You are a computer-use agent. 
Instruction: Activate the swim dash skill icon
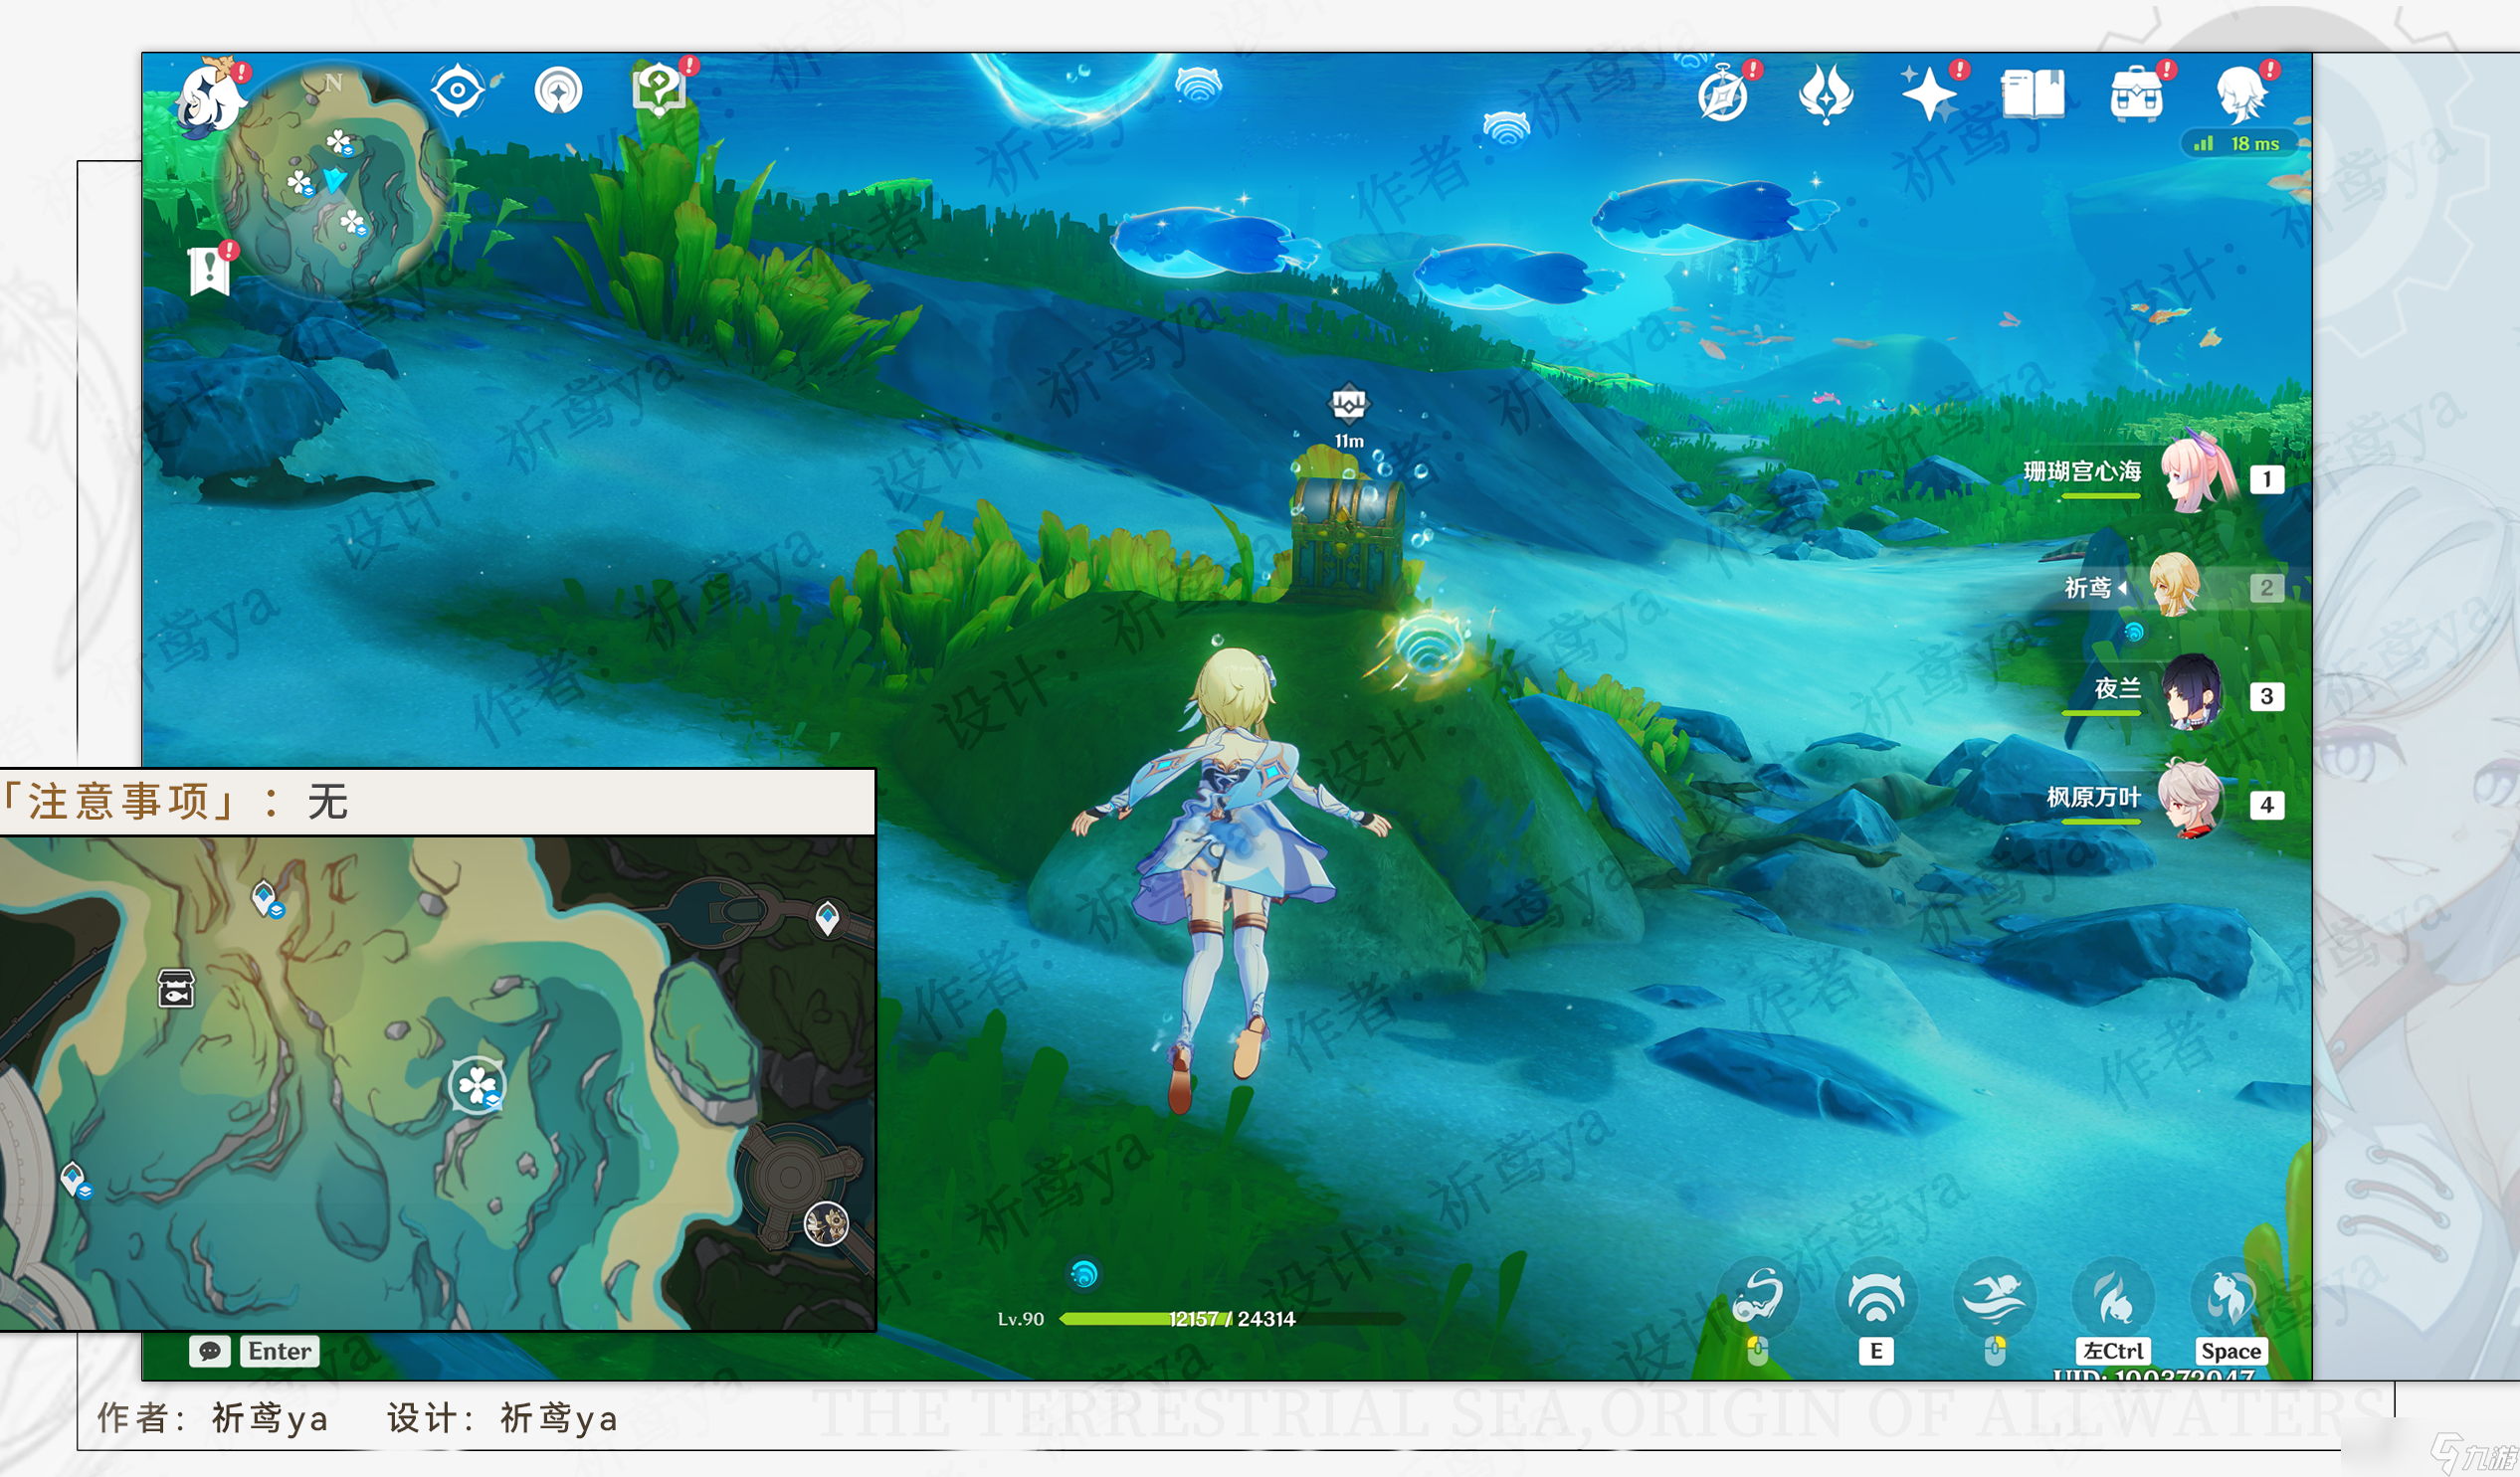coord(1994,1298)
